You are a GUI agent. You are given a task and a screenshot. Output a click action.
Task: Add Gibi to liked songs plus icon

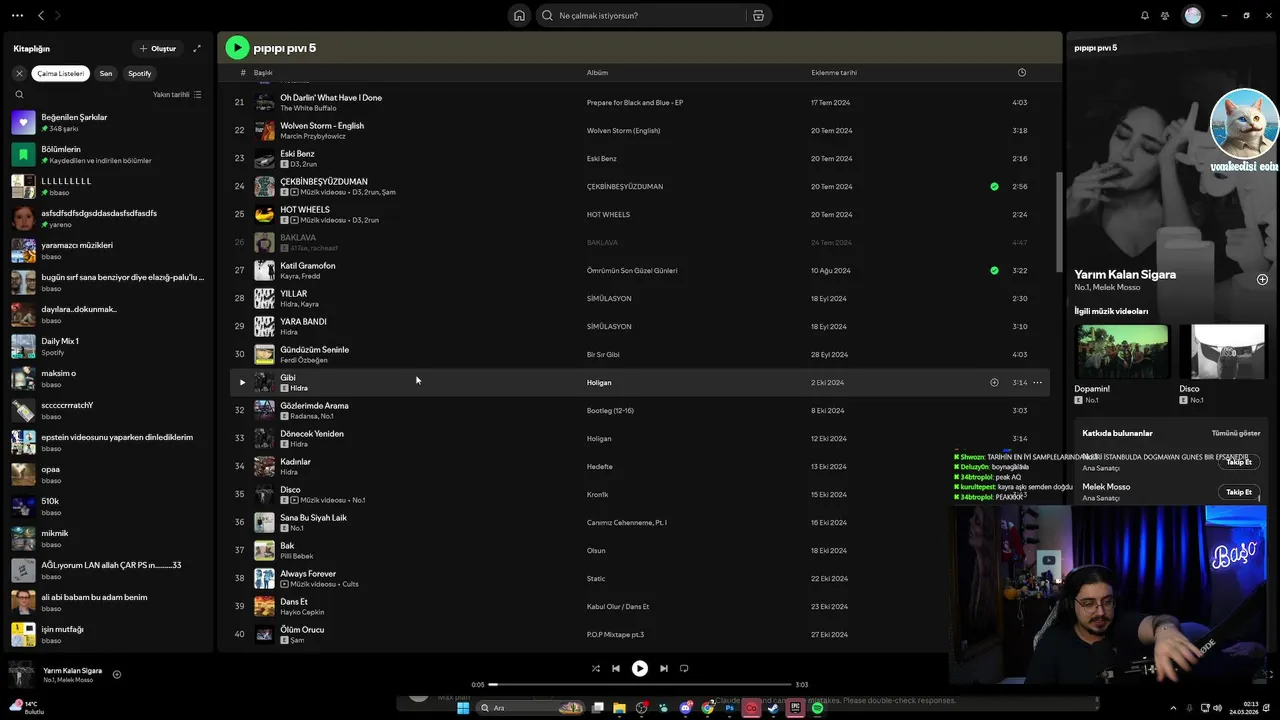994,382
